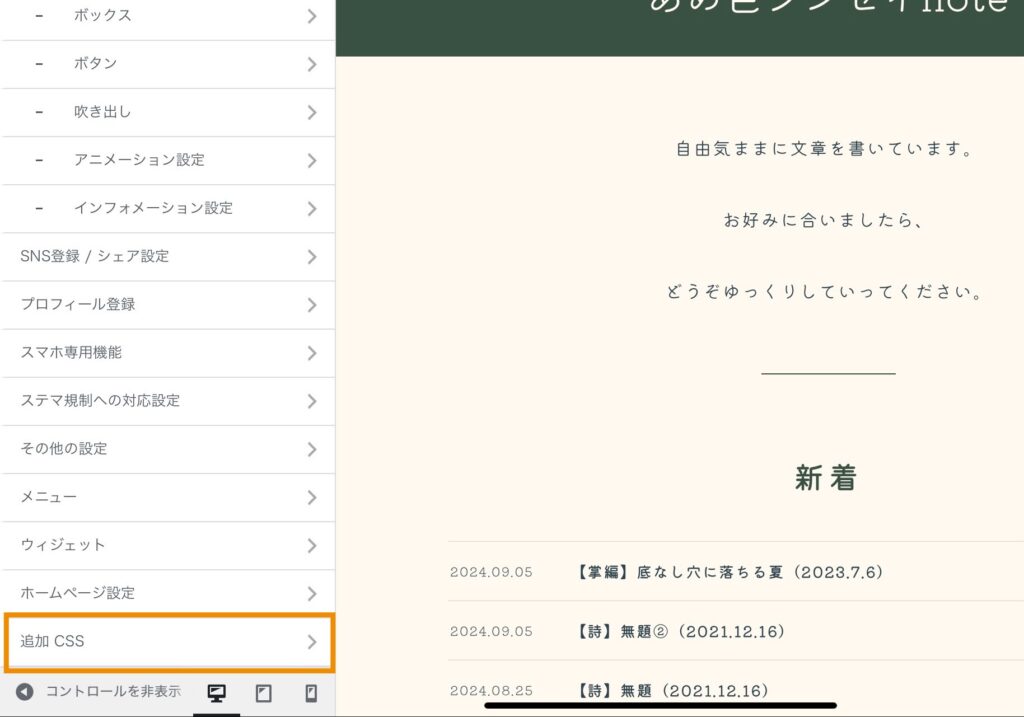This screenshot has width=1024, height=717.
Task: Open SNS登録 / シェア設定 section
Action: [168, 257]
